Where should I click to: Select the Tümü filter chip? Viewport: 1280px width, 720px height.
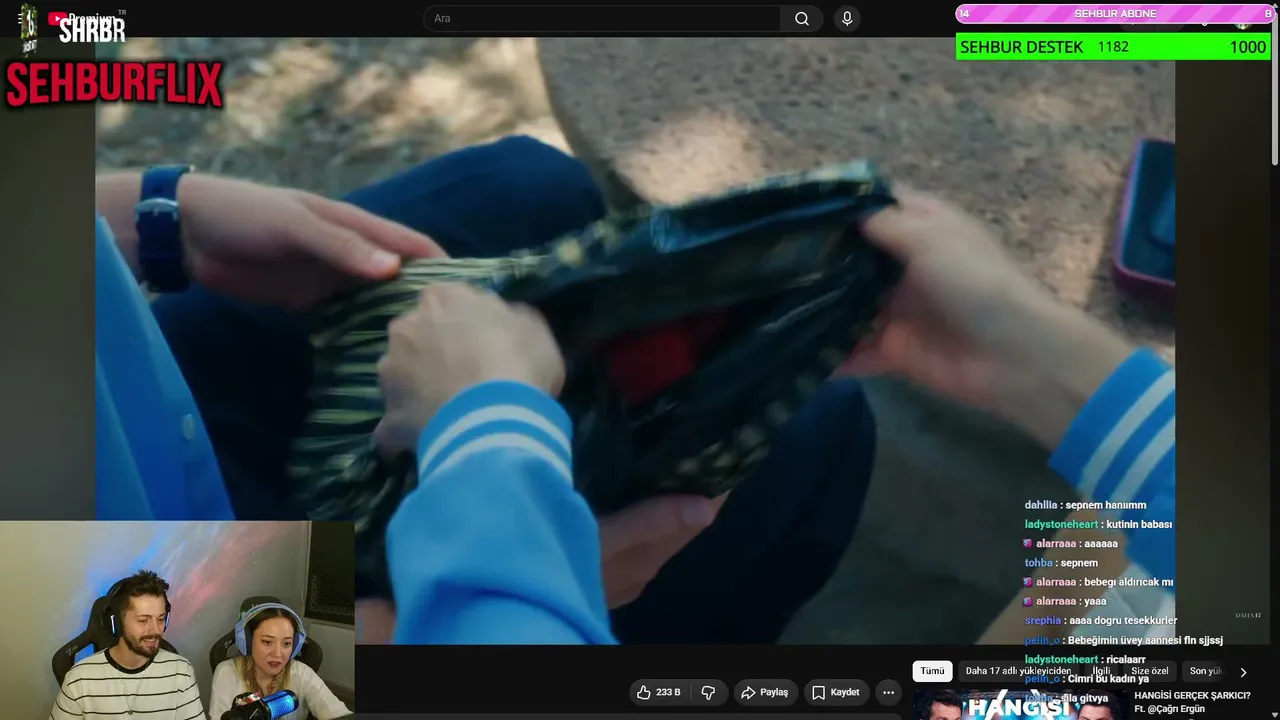[932, 671]
